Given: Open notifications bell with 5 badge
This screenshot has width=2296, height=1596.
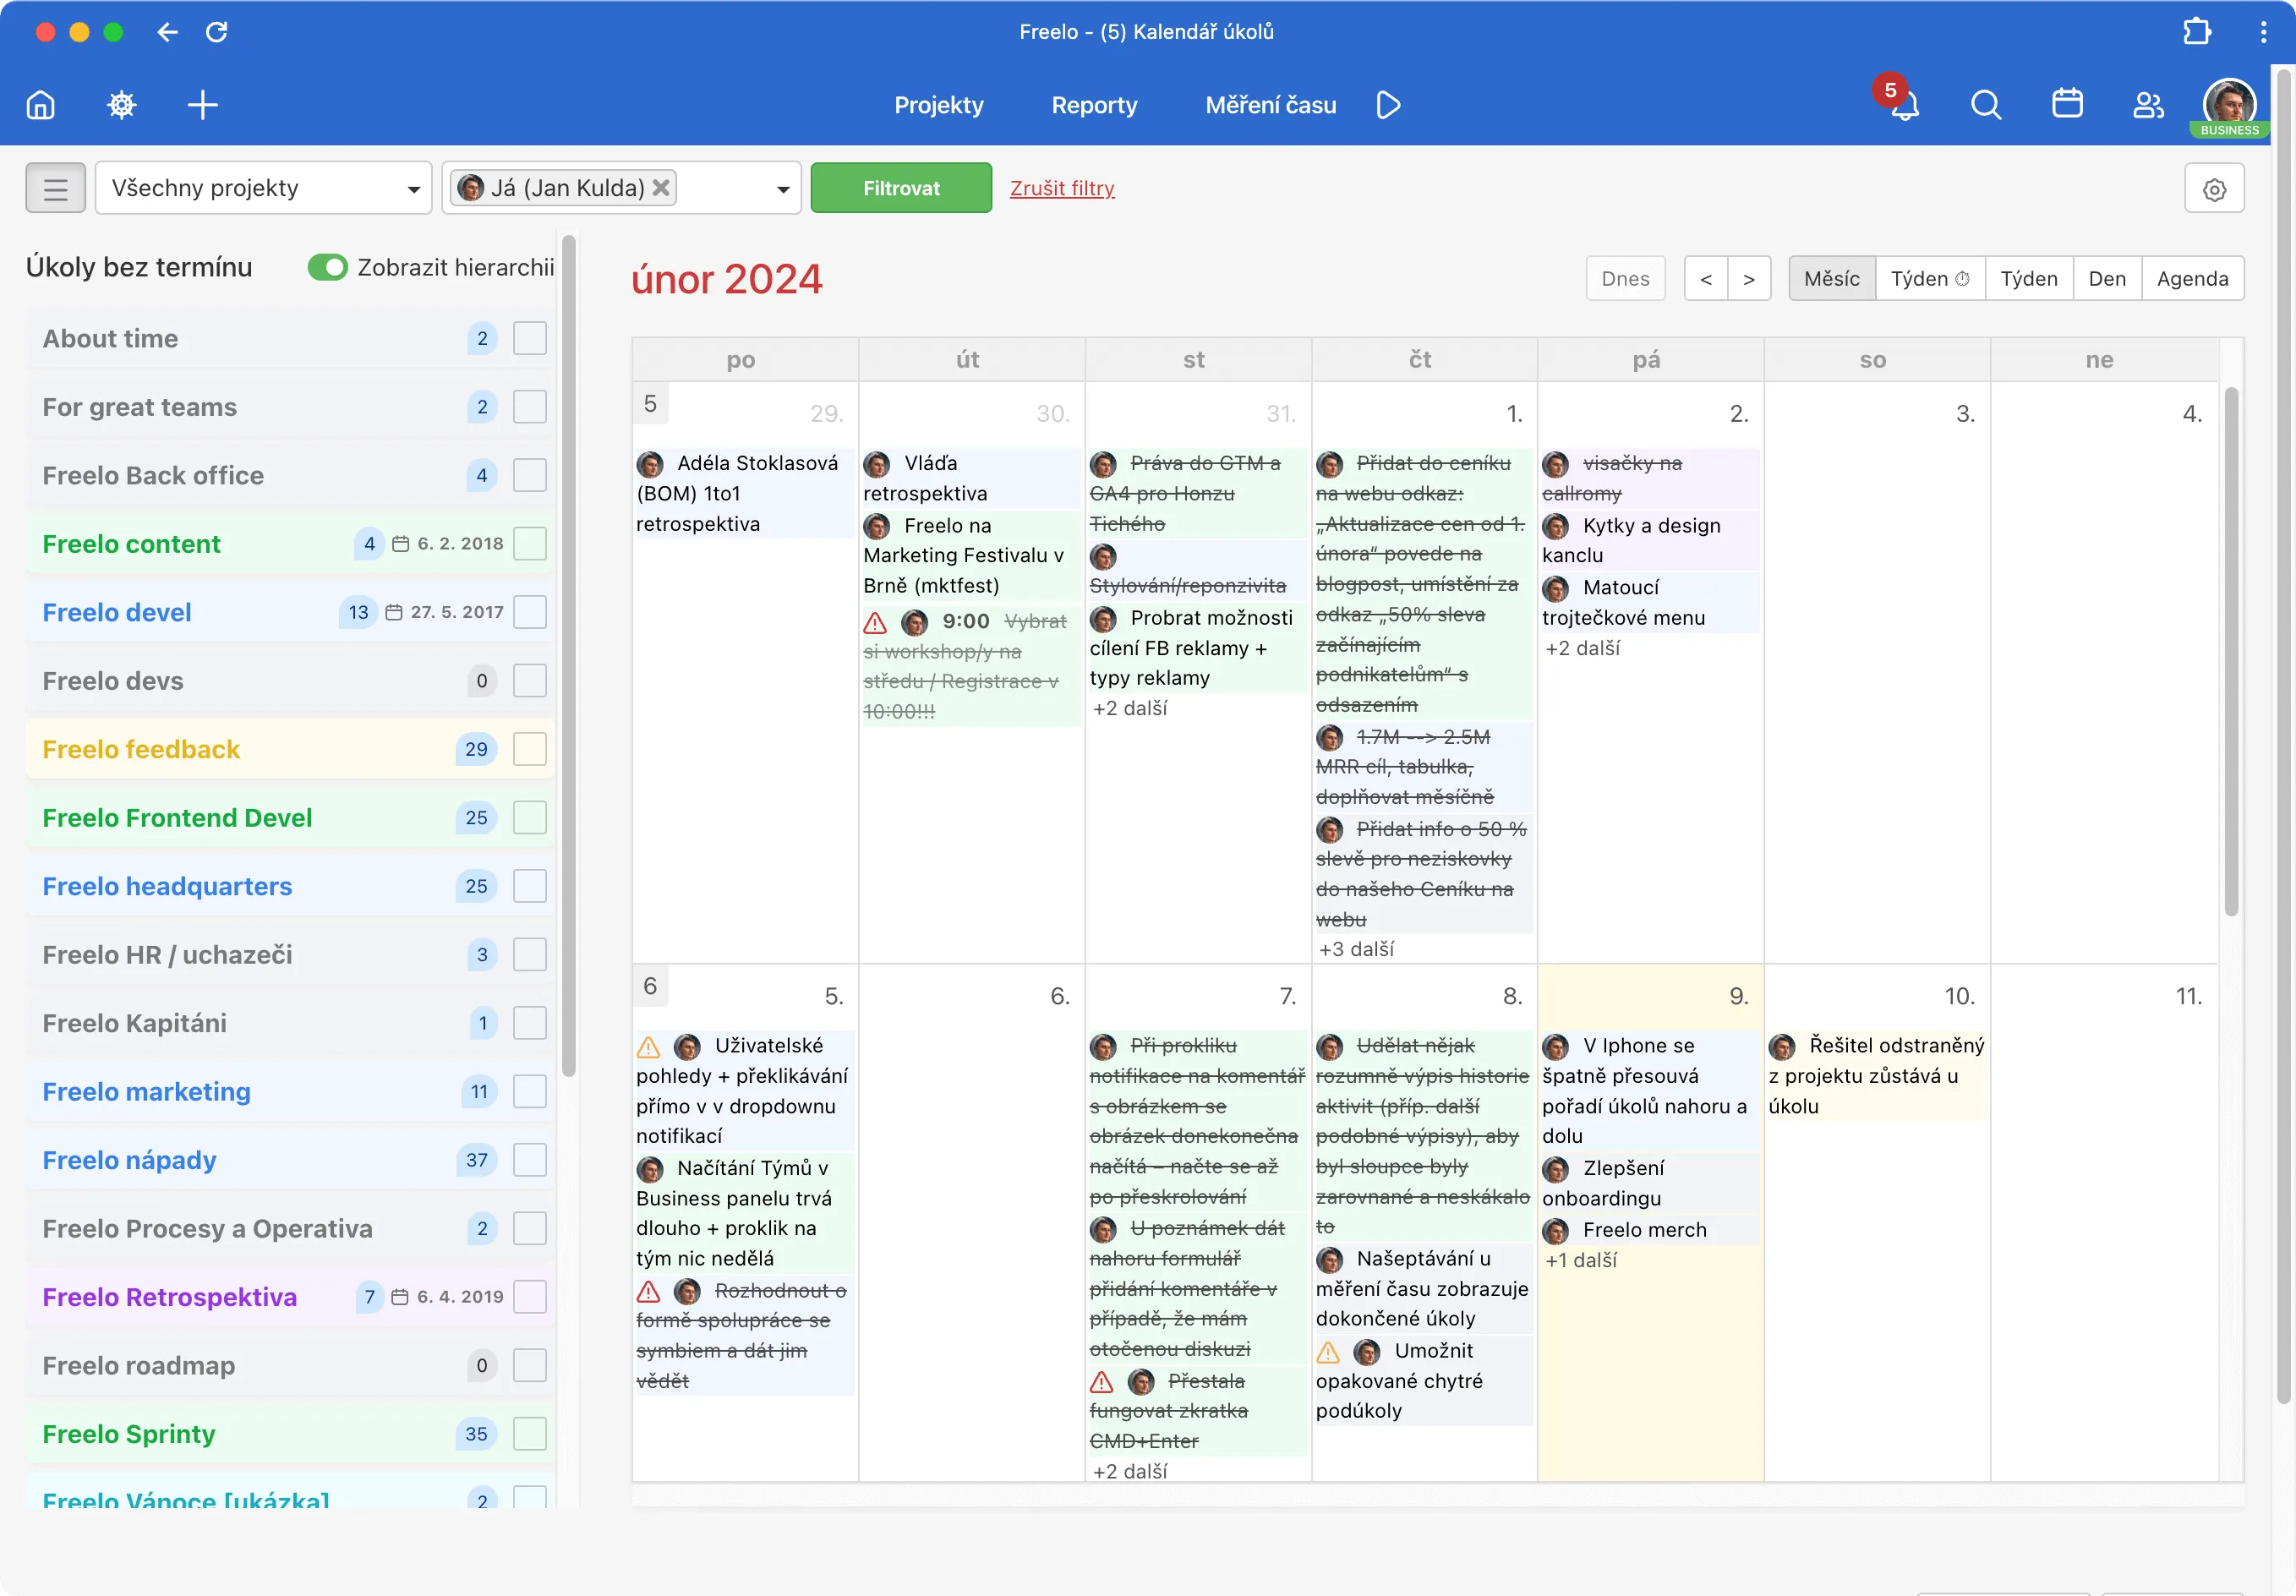Looking at the screenshot, I should [x=1903, y=104].
